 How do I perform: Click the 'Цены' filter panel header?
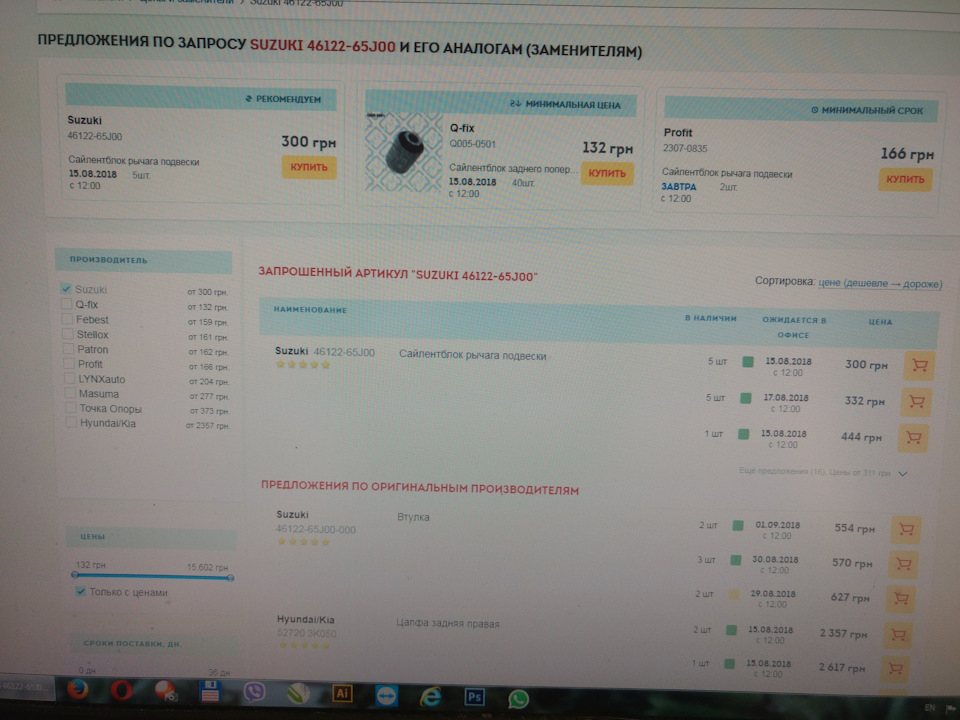[151, 537]
